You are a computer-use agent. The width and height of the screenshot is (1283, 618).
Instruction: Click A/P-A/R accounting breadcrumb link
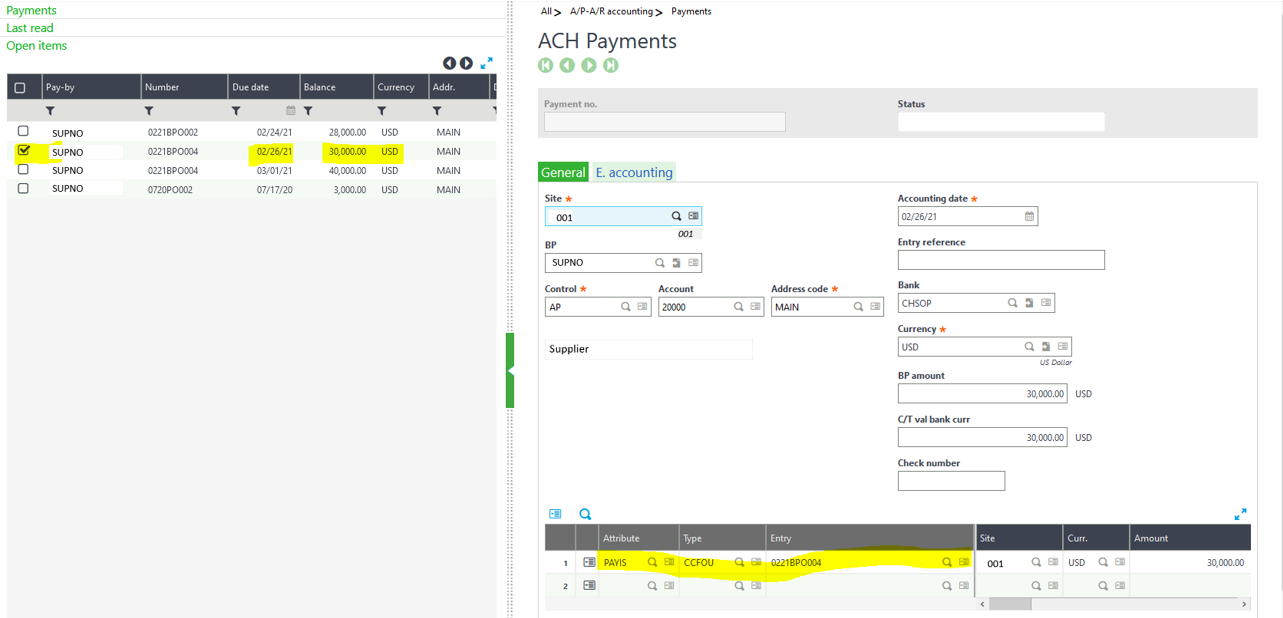point(610,12)
